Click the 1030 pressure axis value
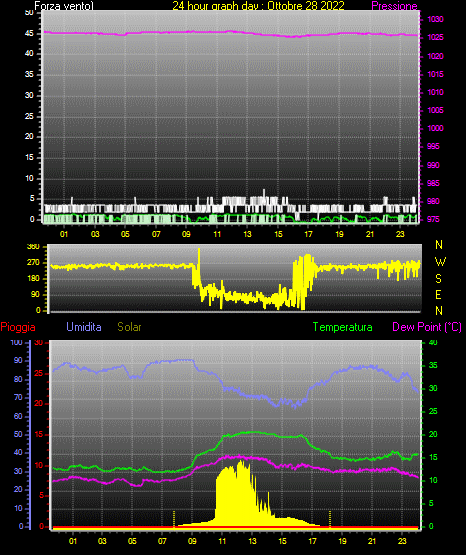The width and height of the screenshot is (466, 555). point(435,19)
